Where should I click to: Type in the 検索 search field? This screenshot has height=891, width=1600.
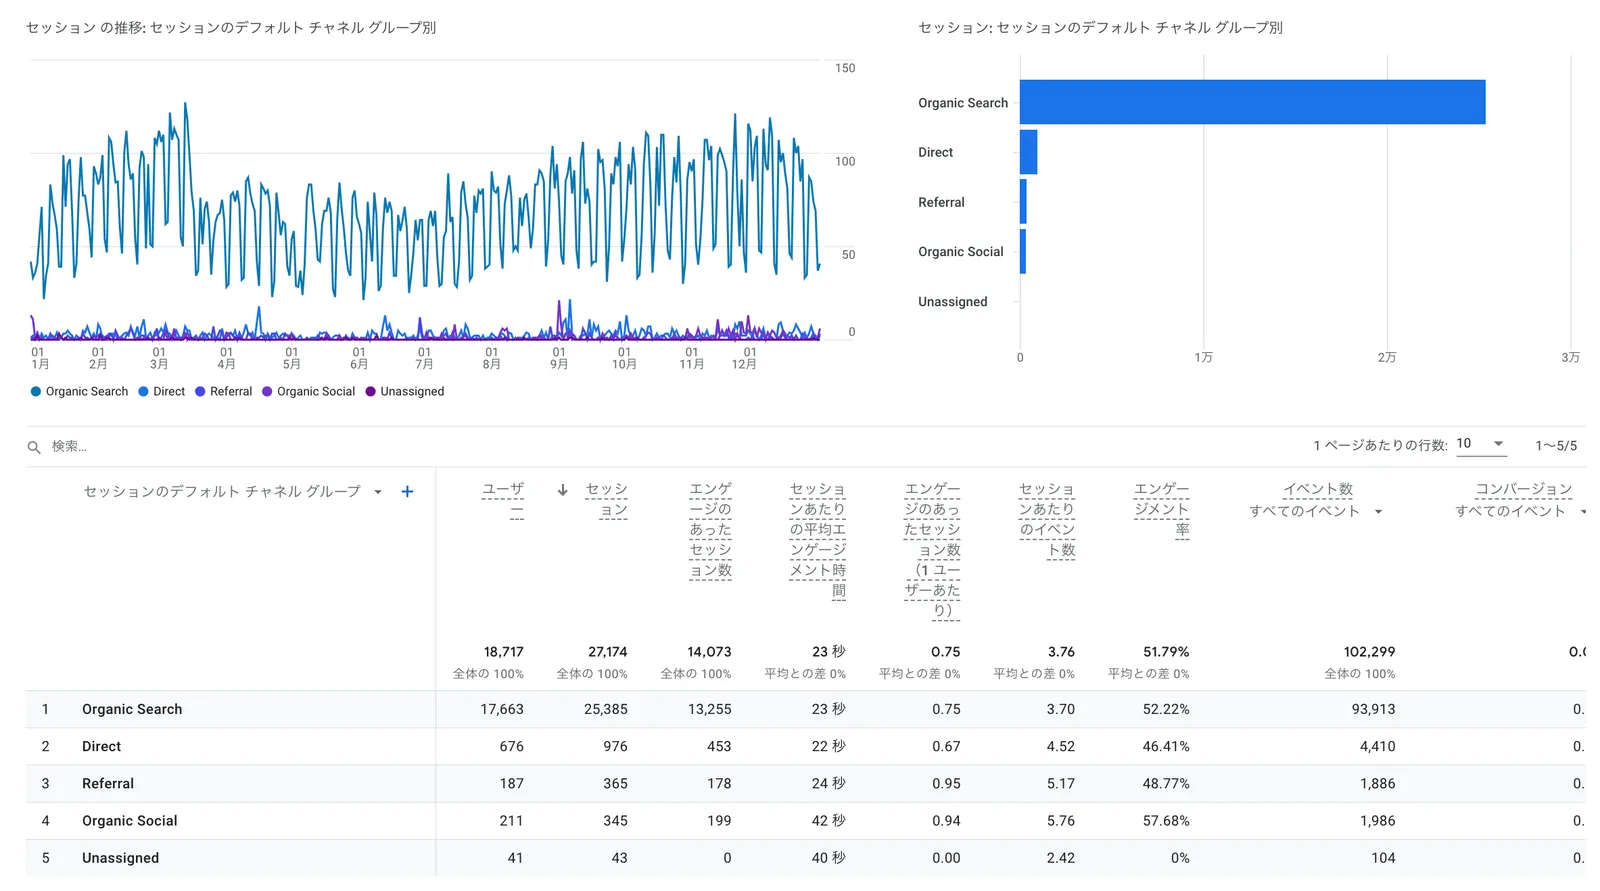click(200, 446)
